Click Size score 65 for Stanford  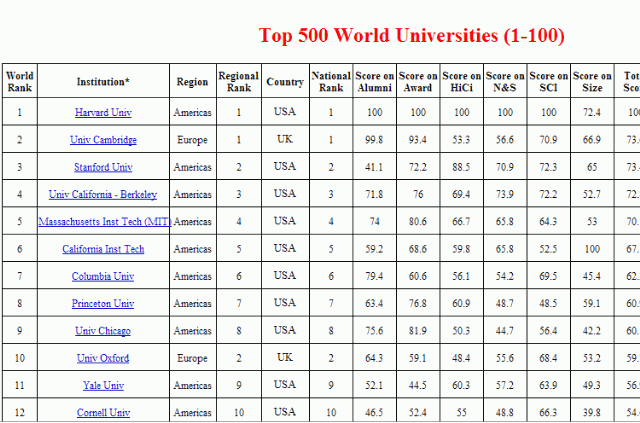point(592,167)
